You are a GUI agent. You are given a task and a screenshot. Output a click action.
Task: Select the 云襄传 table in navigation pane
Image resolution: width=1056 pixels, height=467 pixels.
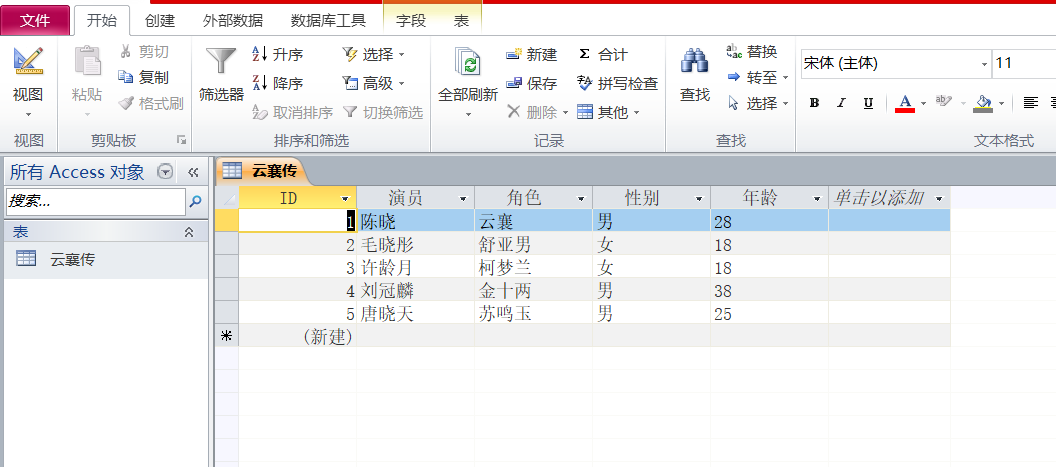click(x=106, y=259)
